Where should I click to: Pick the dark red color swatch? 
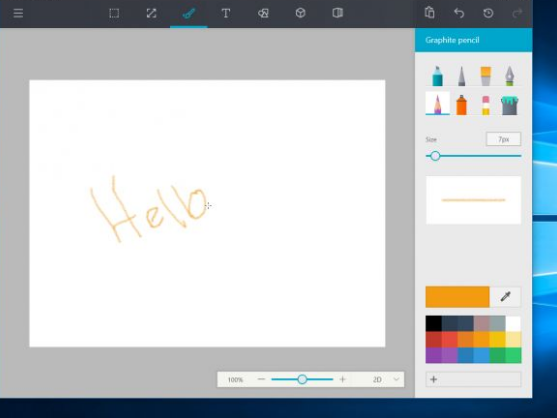tap(433, 340)
